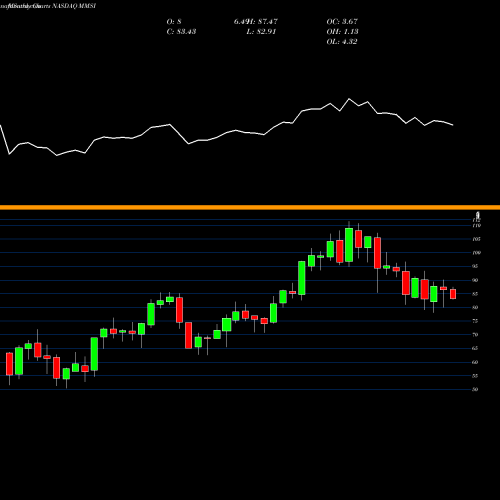Screen dimensions: 500x500
Task: Click the OL: 4.32 readout
Action: [x=342, y=42]
